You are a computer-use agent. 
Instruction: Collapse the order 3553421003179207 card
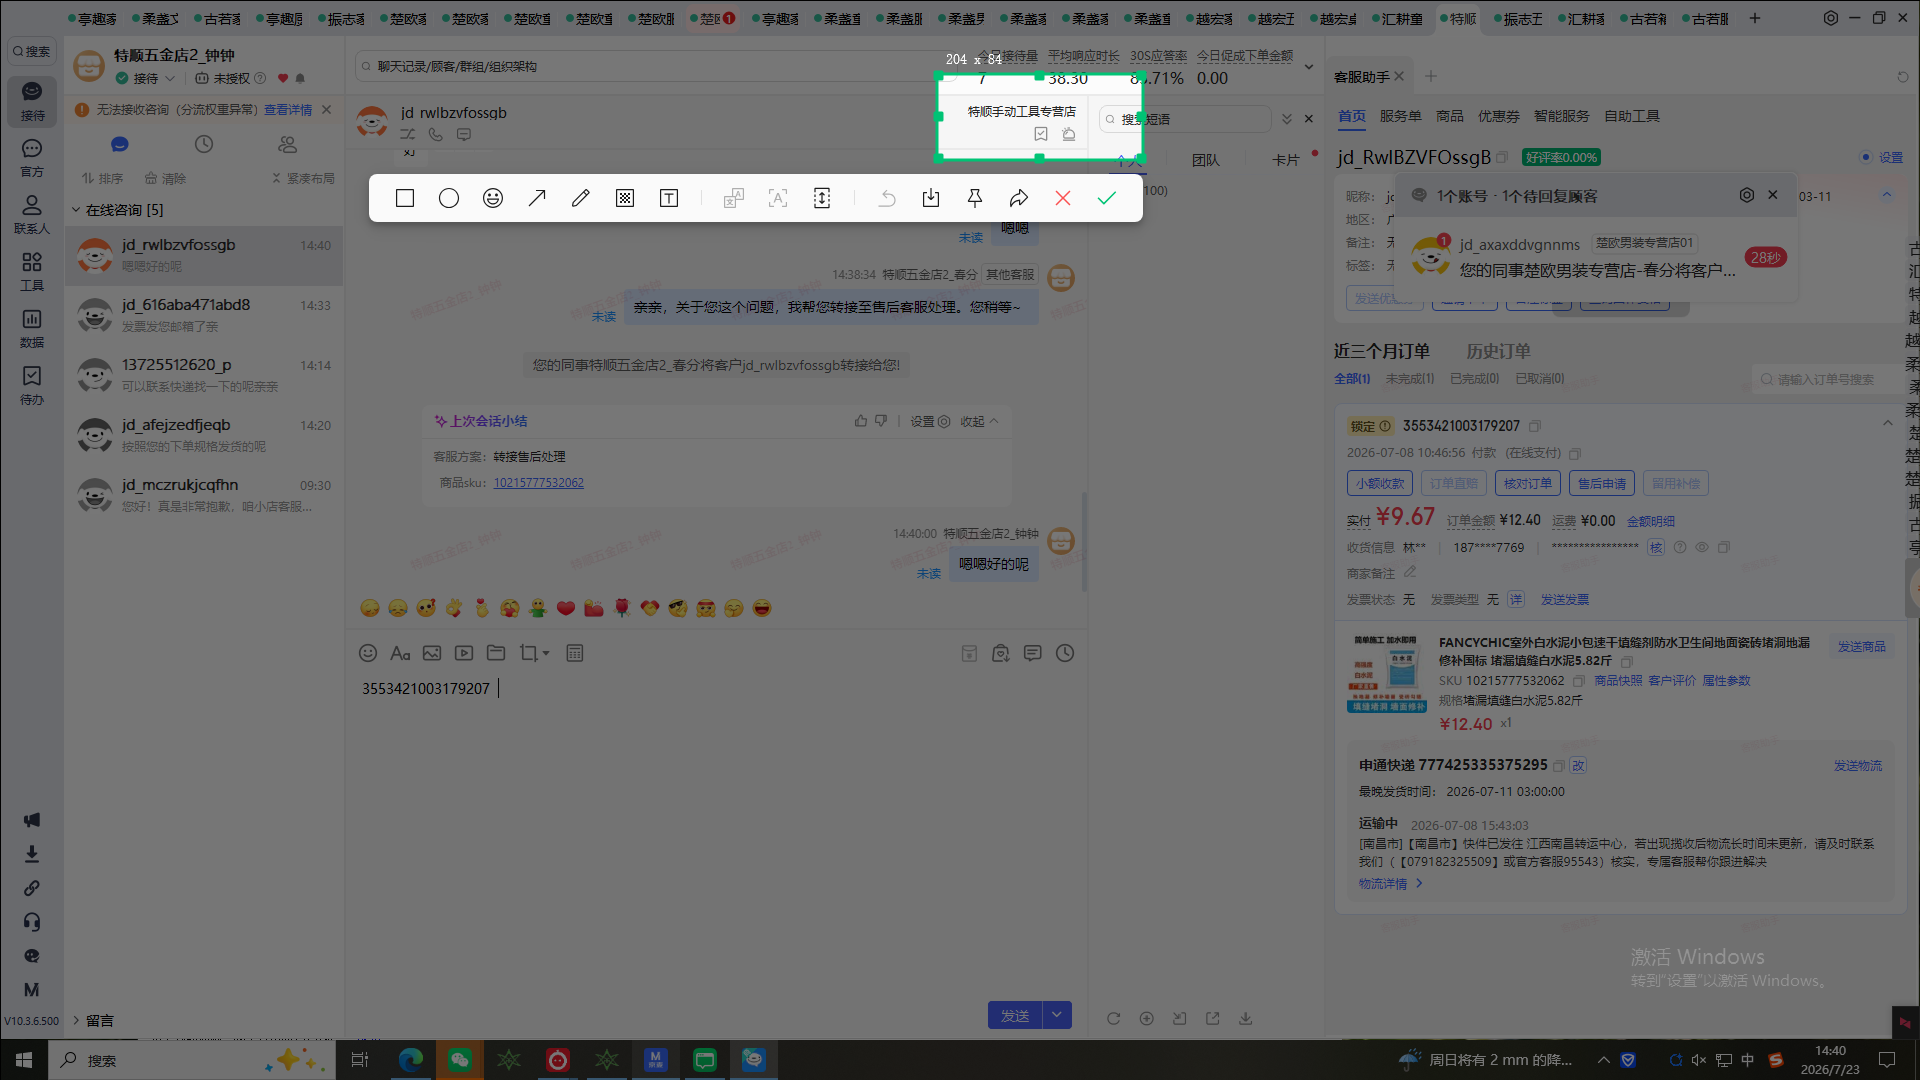pyautogui.click(x=1888, y=423)
